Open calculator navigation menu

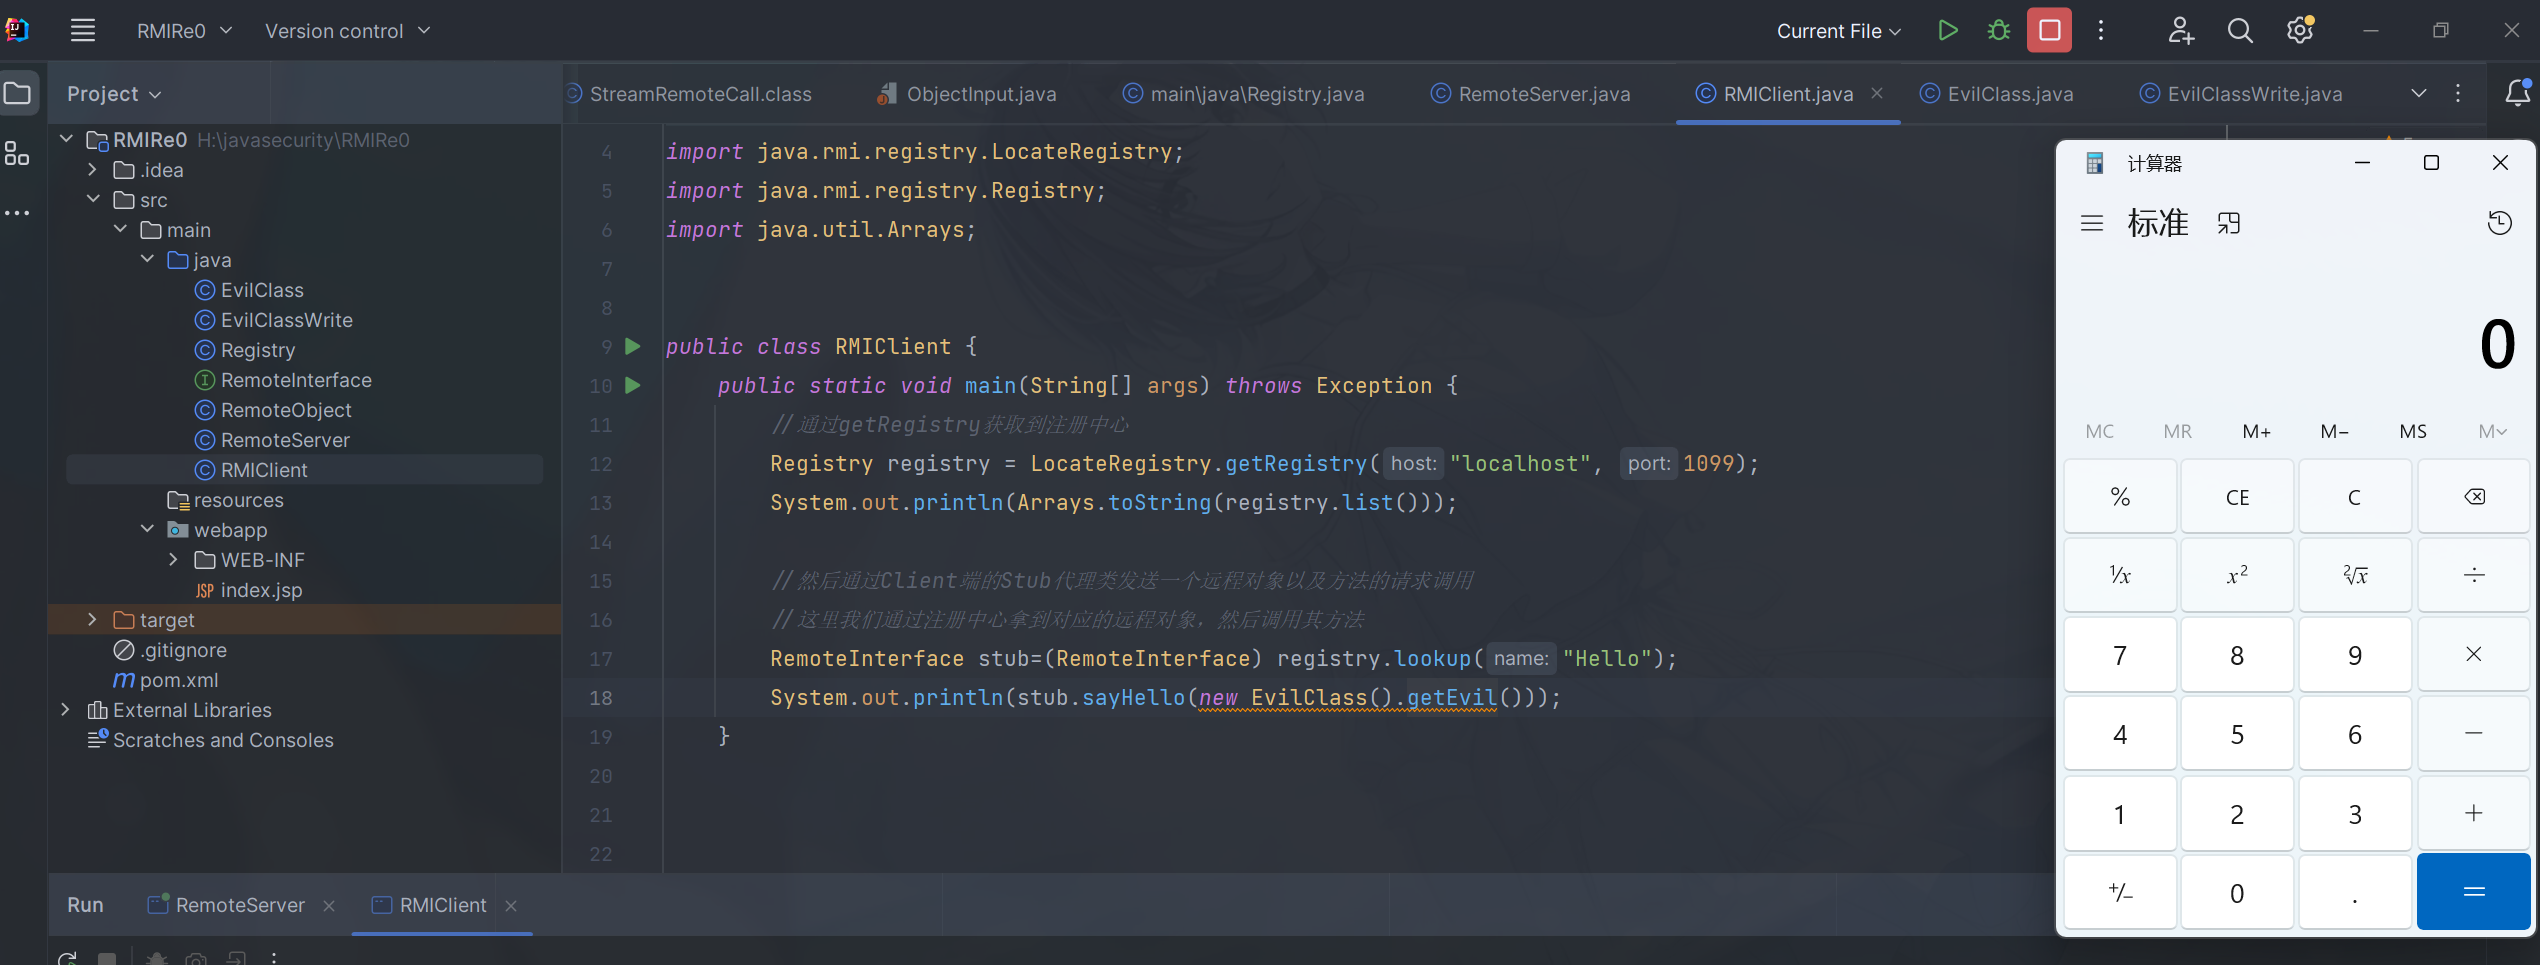2092,223
